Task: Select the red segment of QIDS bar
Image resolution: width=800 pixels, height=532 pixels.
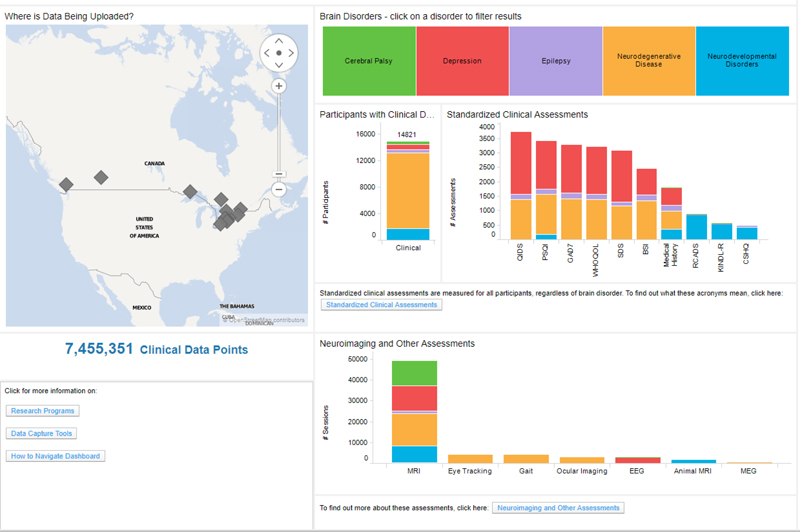Action: (x=521, y=163)
